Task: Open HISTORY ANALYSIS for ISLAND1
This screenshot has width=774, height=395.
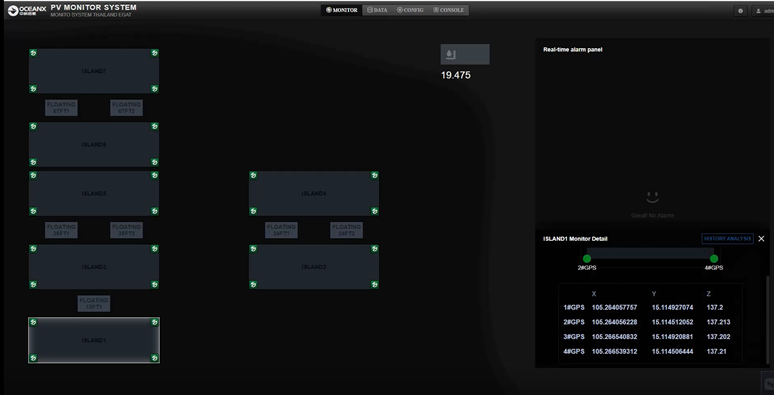Action: pos(727,238)
